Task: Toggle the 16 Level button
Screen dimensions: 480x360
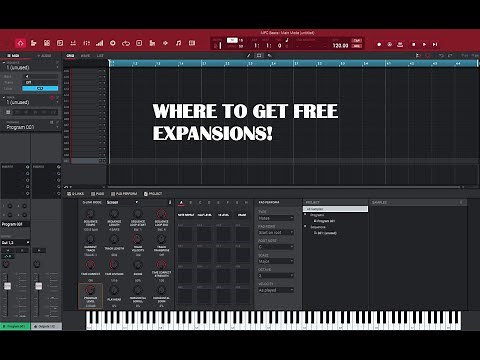Action: pyautogui.click(x=223, y=215)
